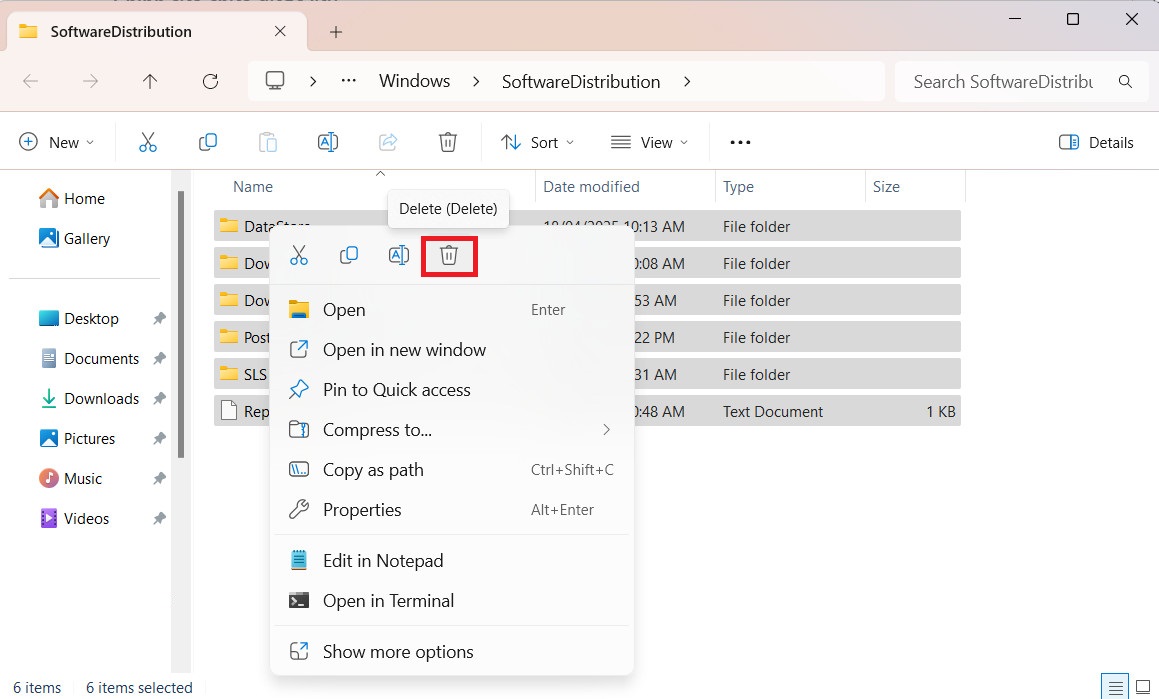Unpin Downloads from Quick access

pos(159,398)
